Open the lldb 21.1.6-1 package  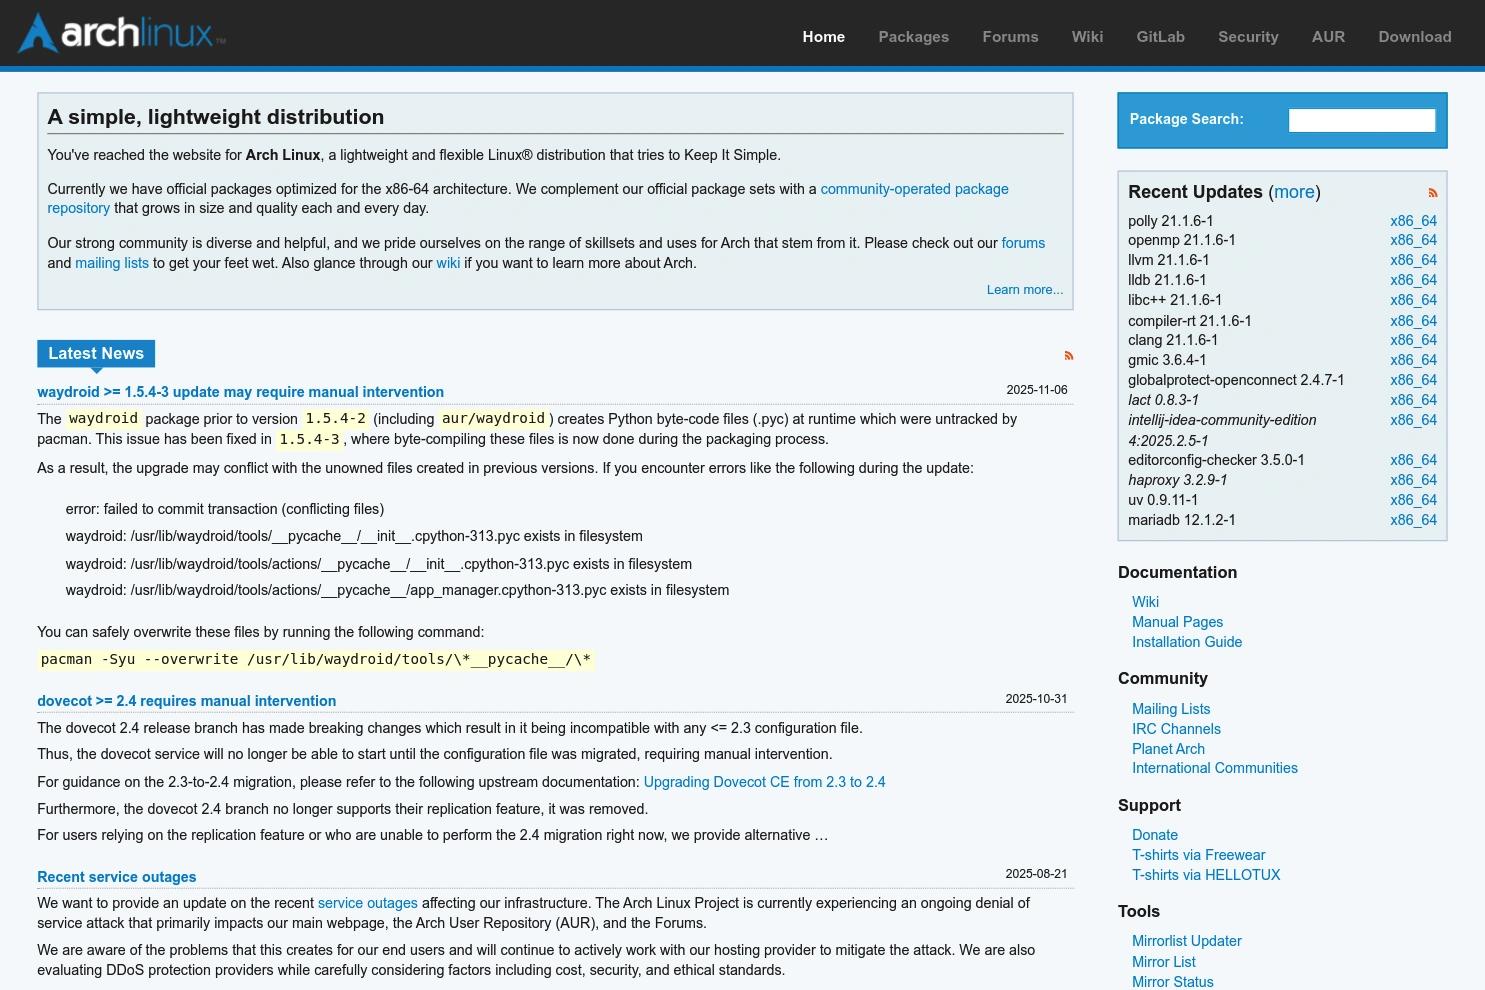pos(1167,280)
